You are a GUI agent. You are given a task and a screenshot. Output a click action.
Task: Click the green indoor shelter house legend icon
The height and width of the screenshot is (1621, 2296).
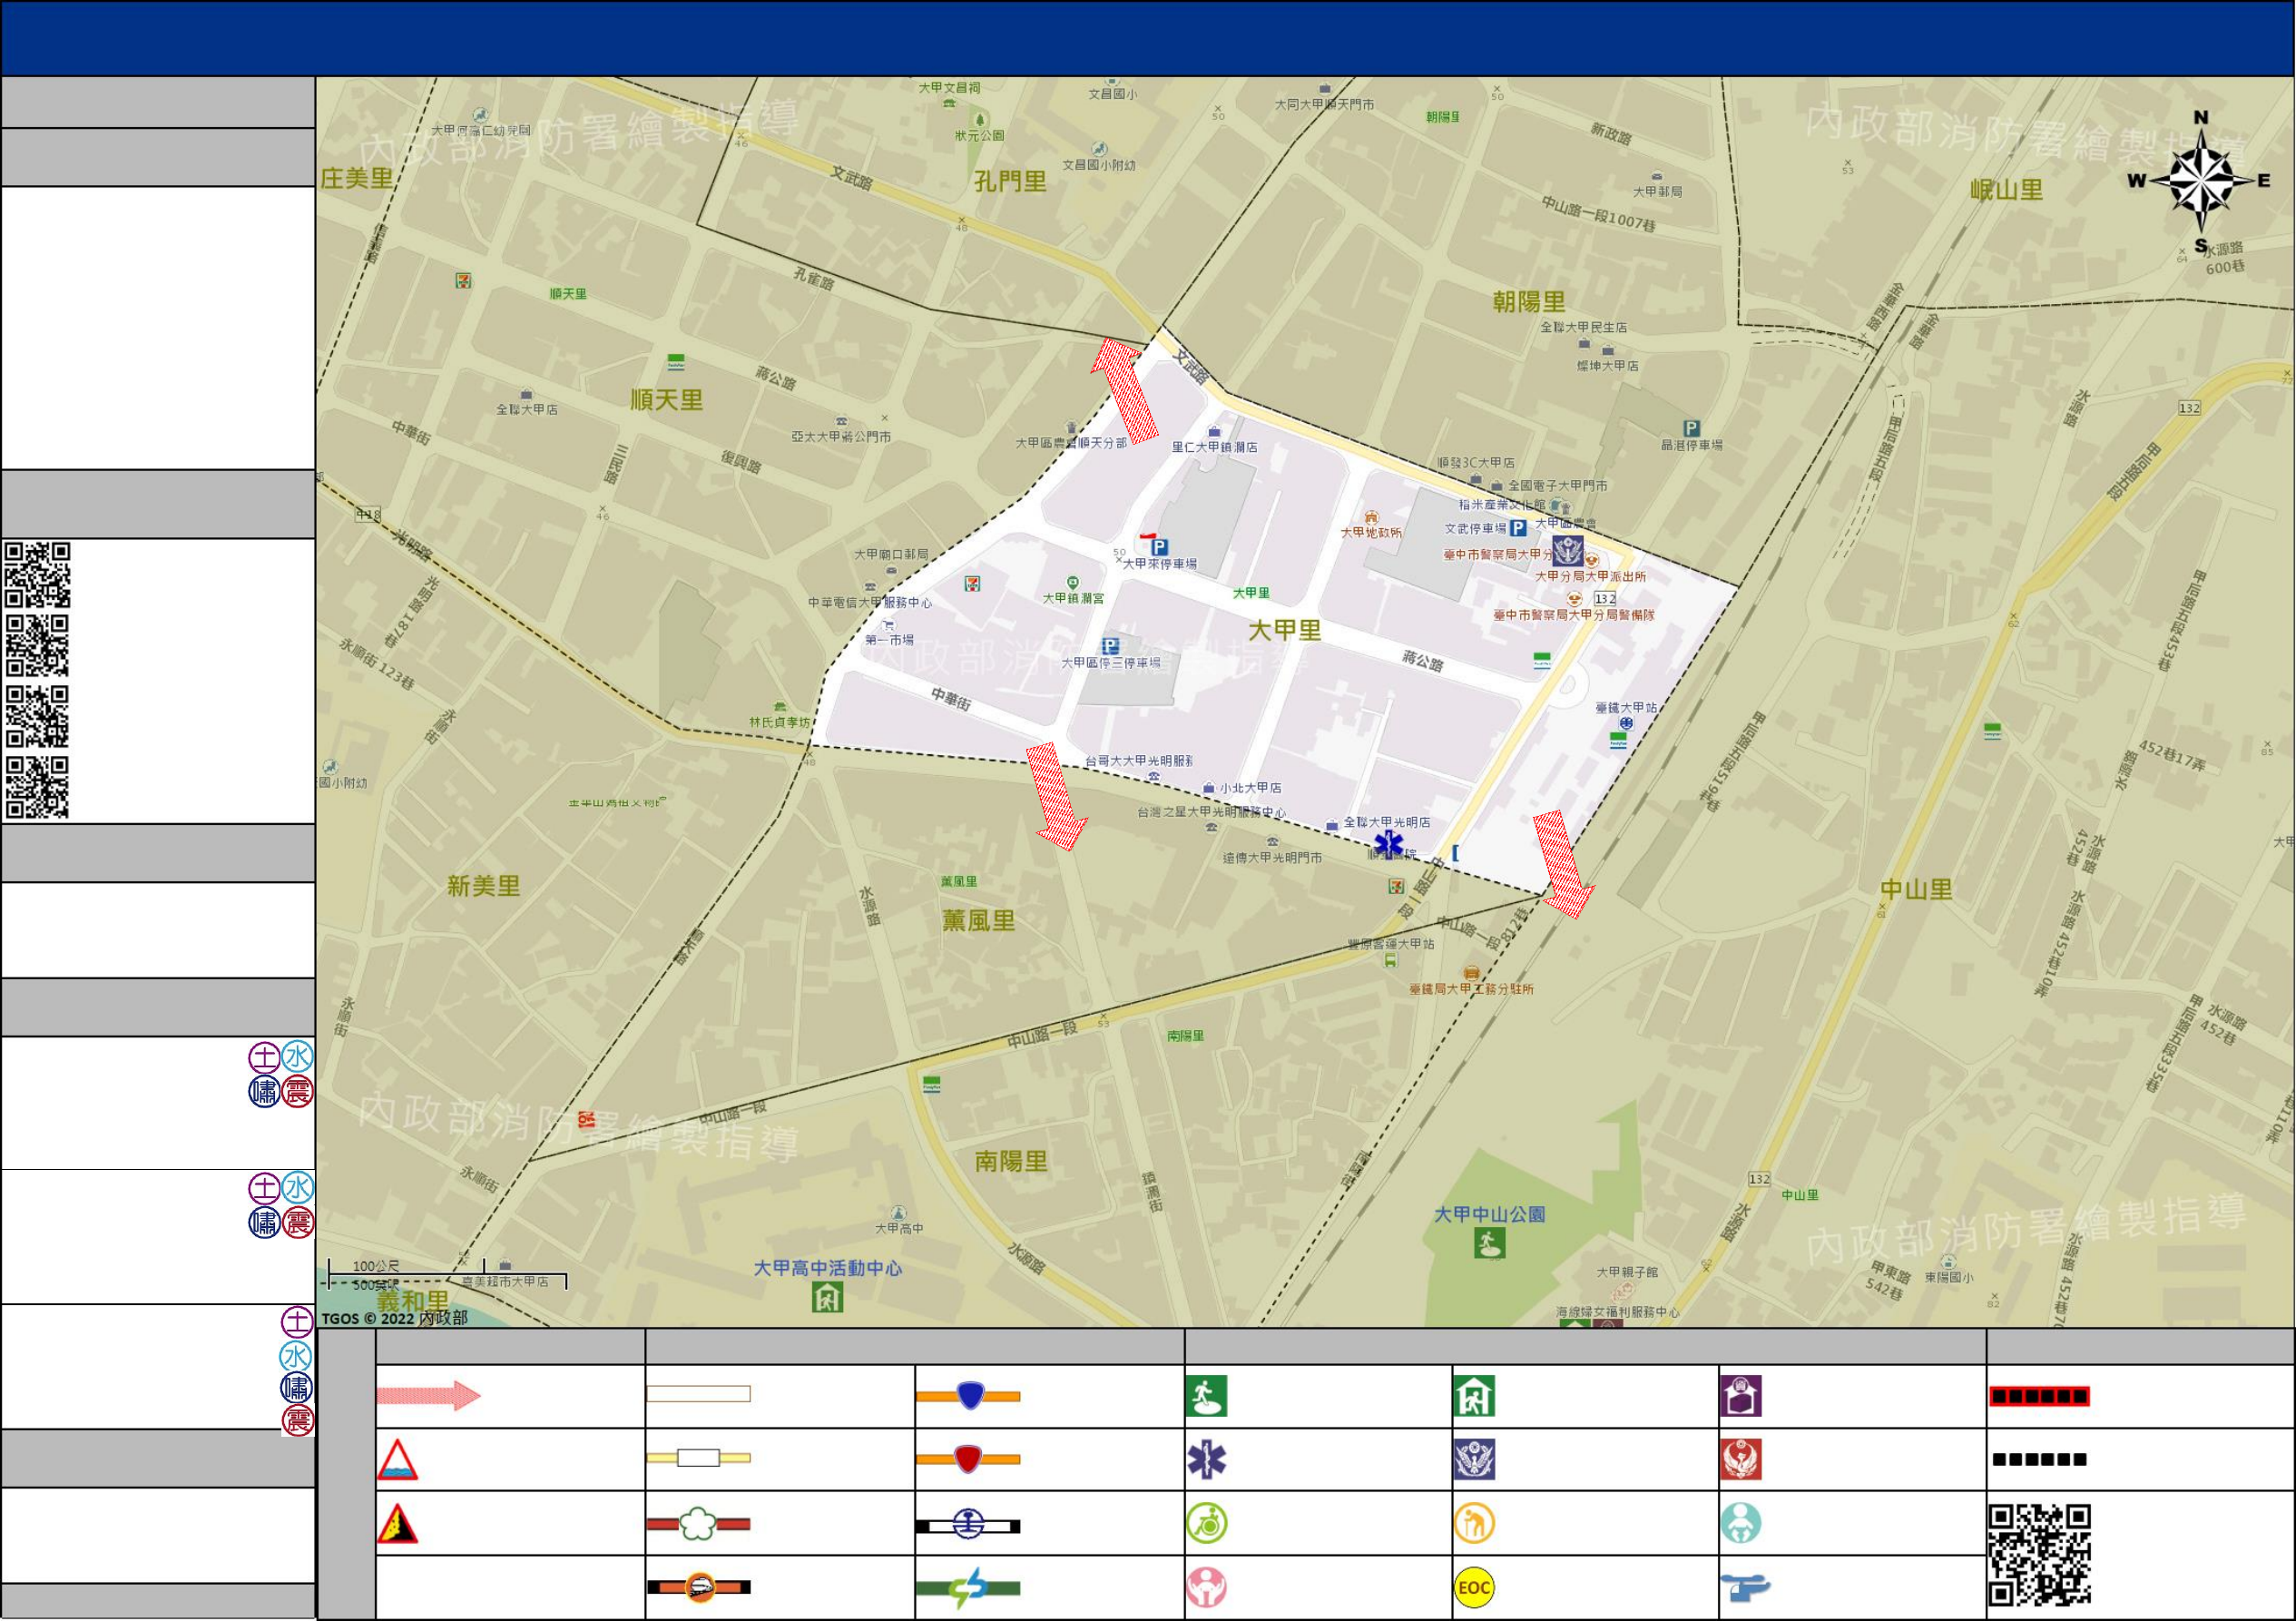point(1474,1396)
